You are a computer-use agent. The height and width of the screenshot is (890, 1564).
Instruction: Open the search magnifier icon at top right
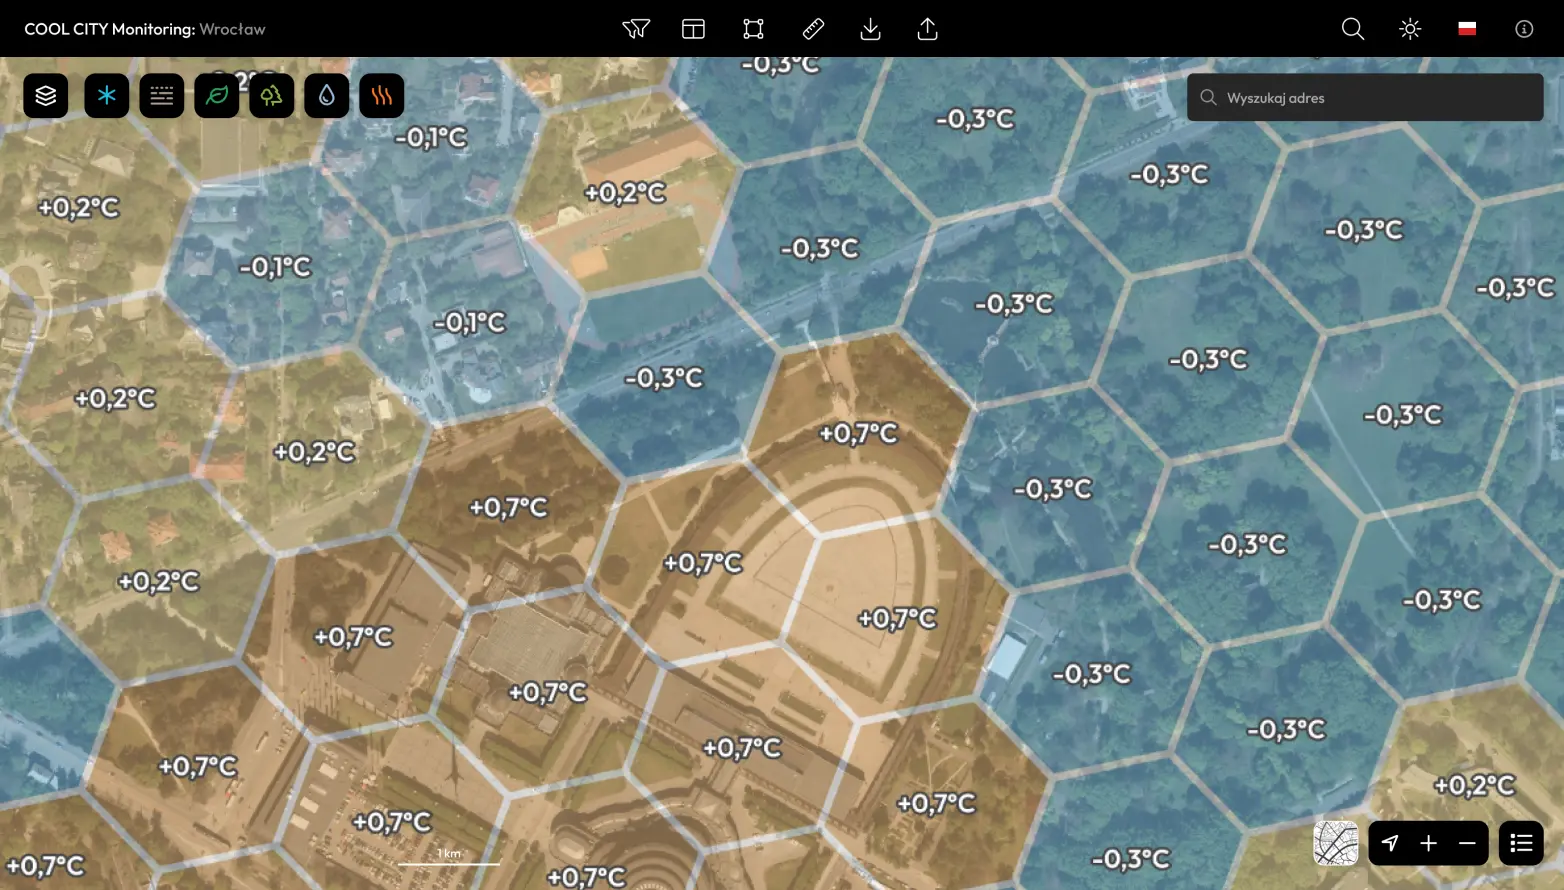click(1352, 29)
